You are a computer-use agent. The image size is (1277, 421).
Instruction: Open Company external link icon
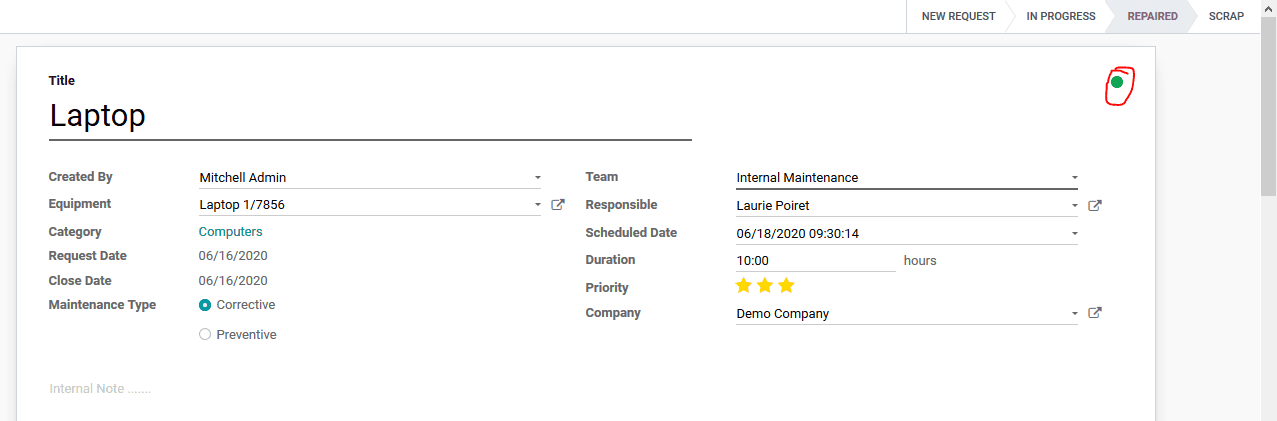[x=1095, y=313]
